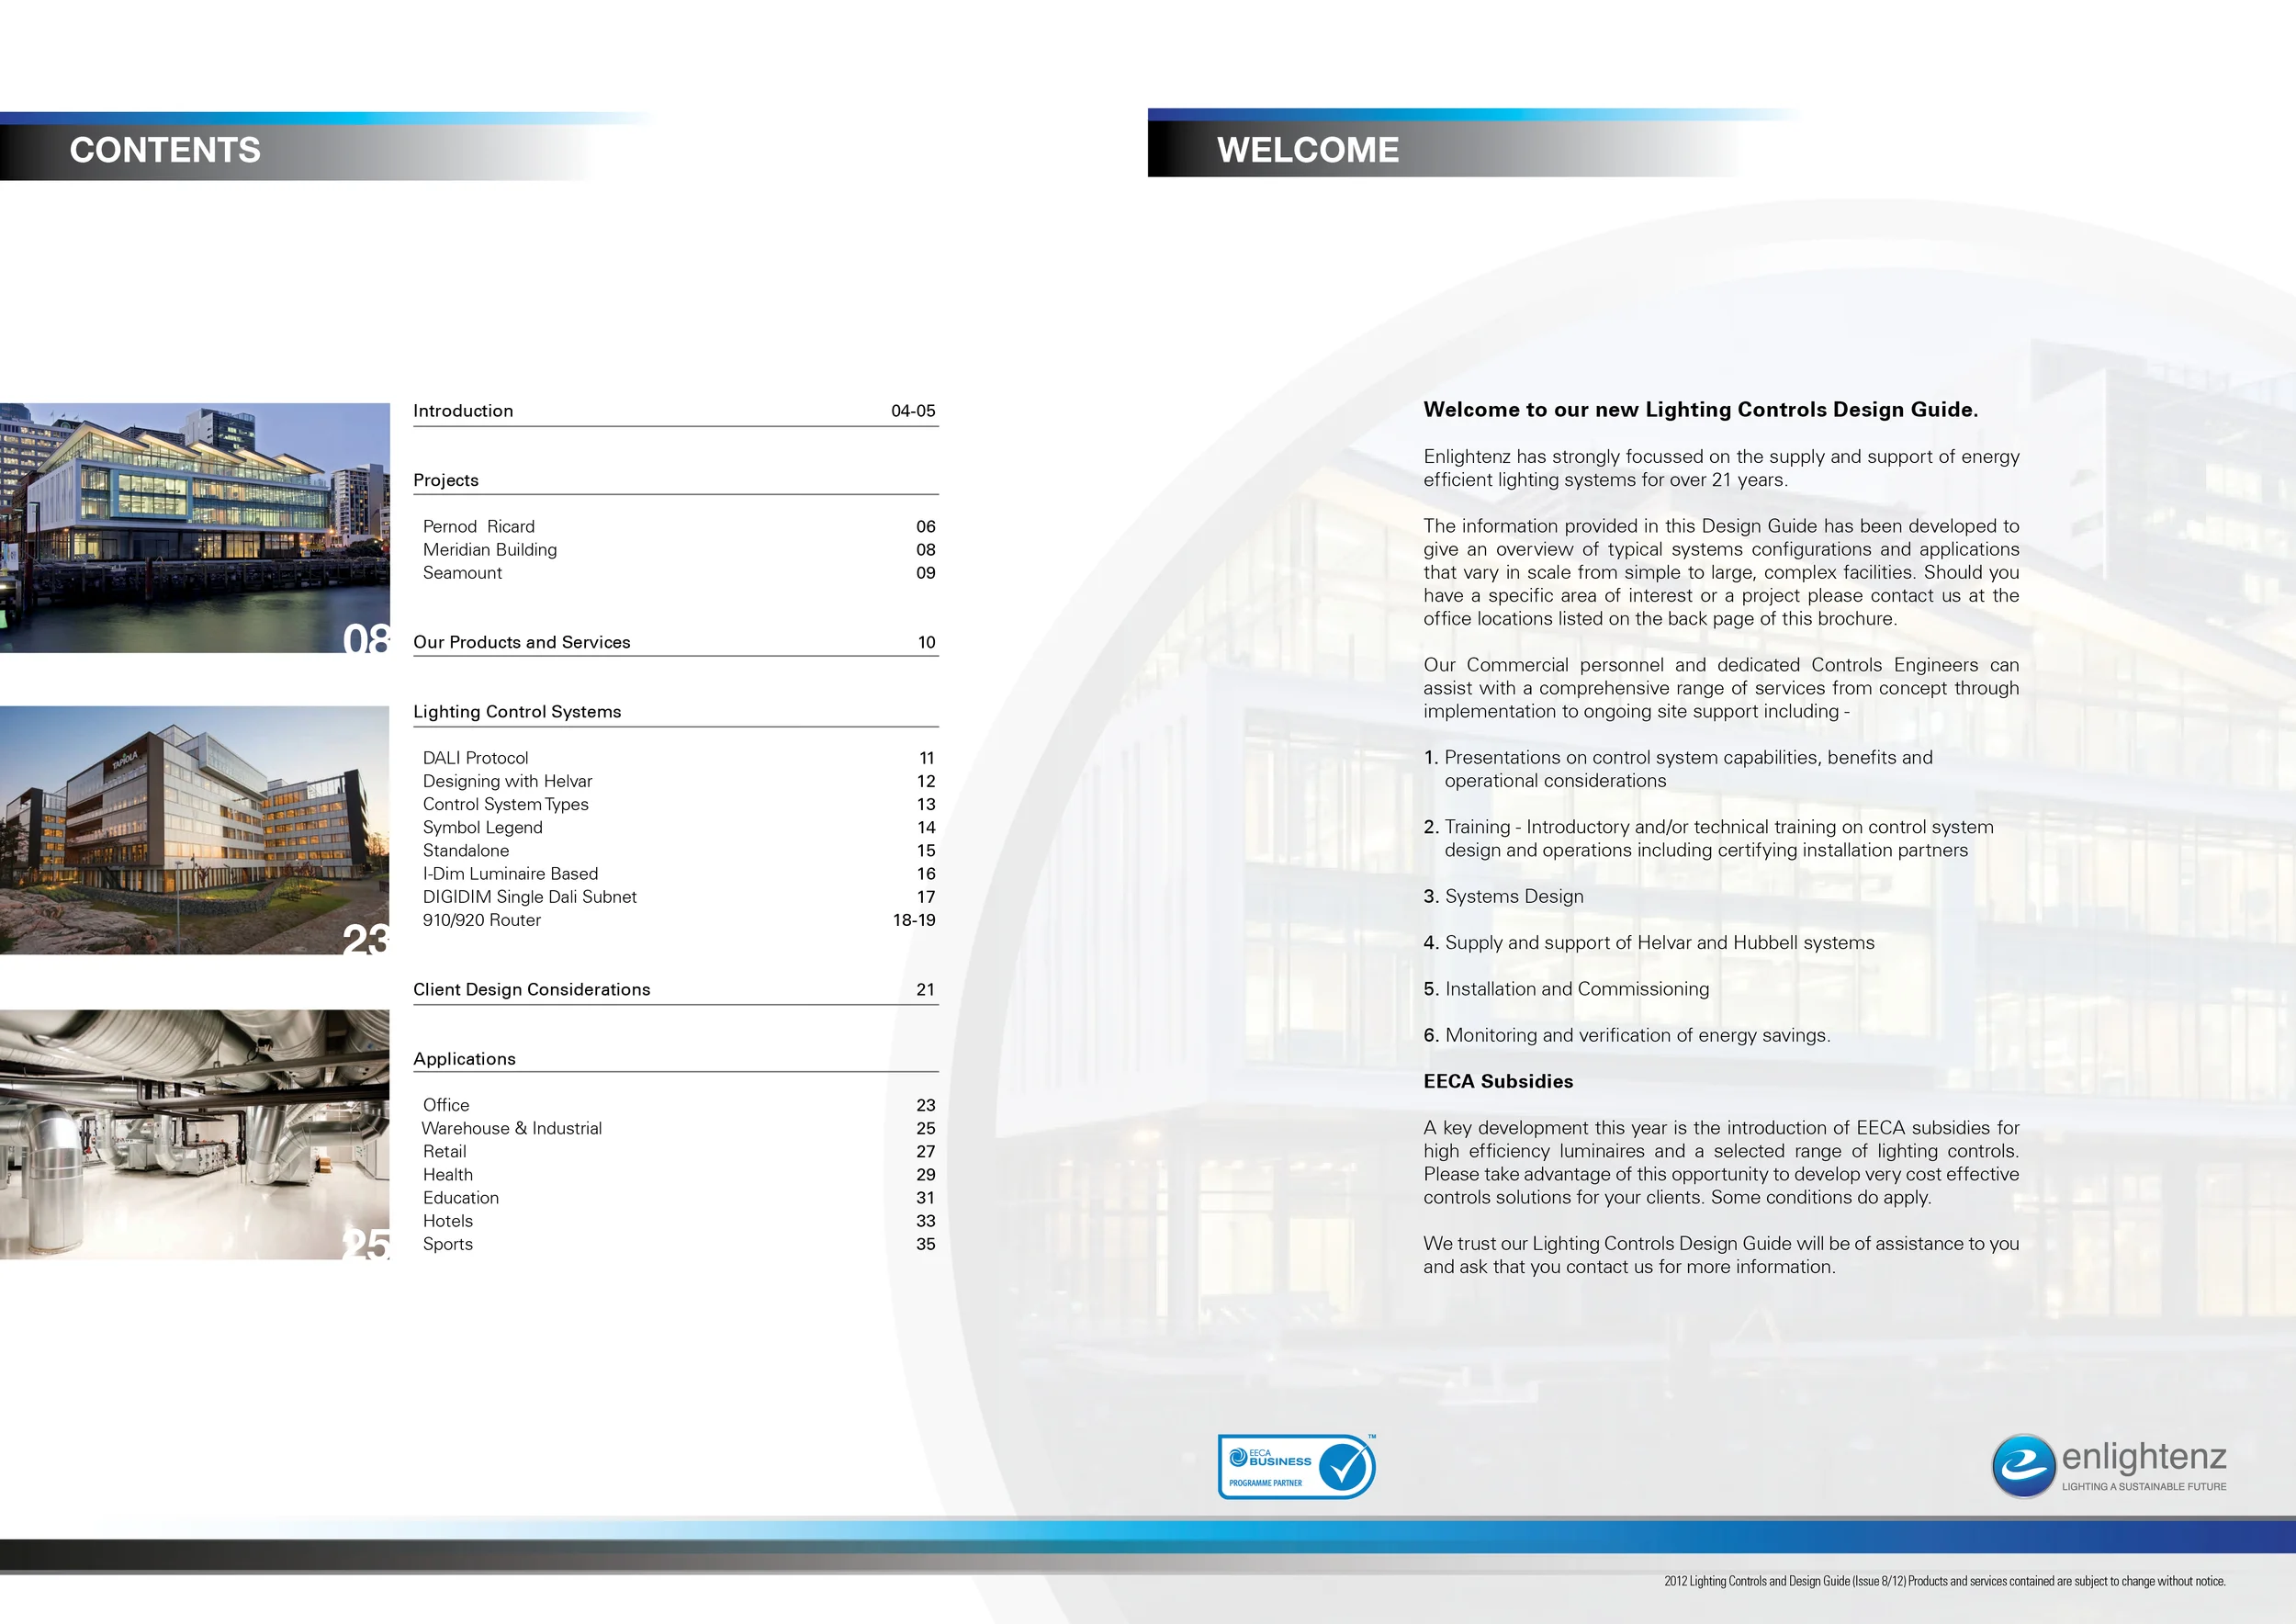Jump to the Seamount project entry

[462, 573]
